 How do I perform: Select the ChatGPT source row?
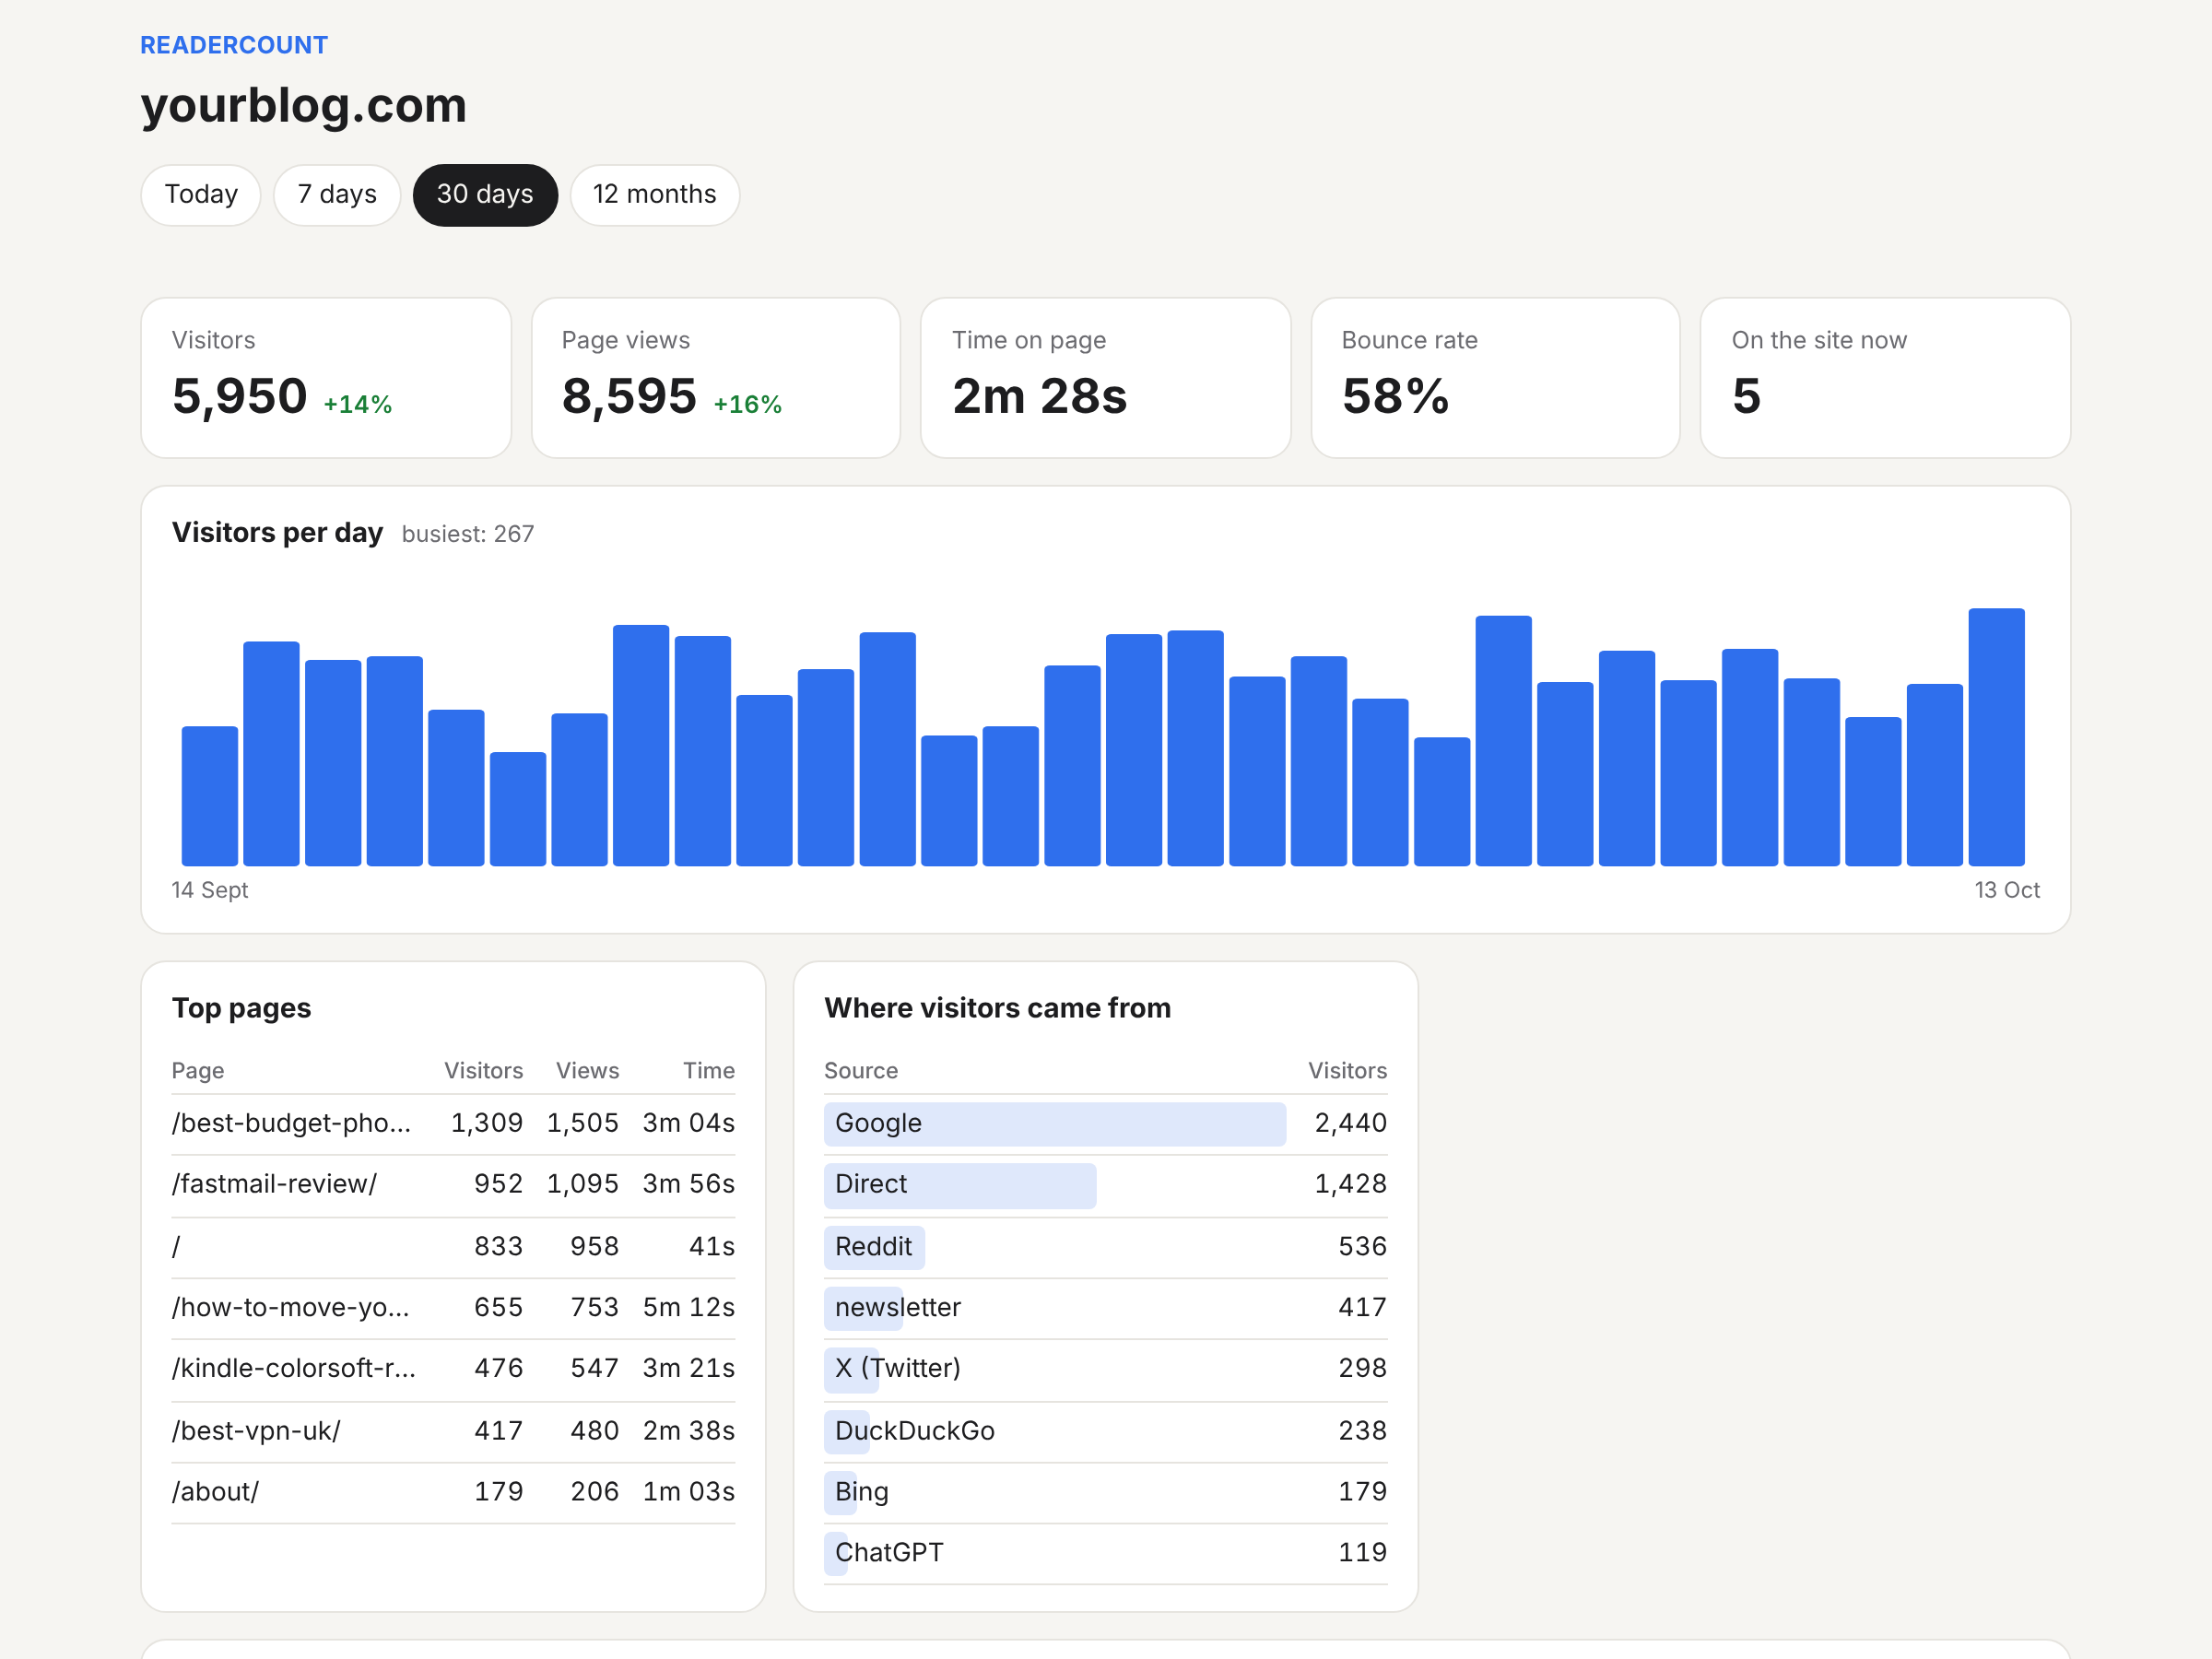click(1105, 1554)
